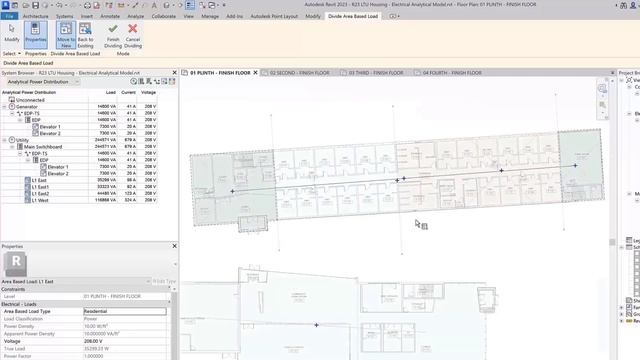Click the Load column header
This screenshot has height=360, width=640.
pyautogui.click(x=111, y=92)
